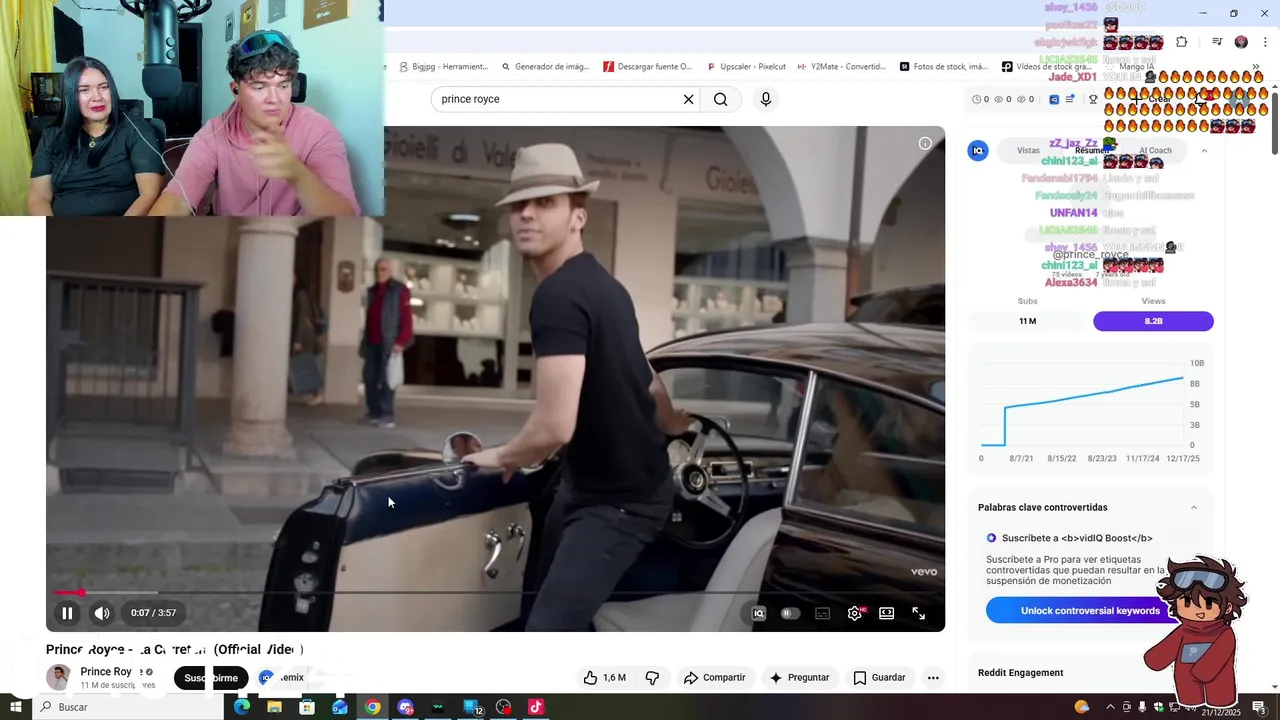1280x720 pixels.
Task: Start voice search with the microphone
Action: point(766,99)
